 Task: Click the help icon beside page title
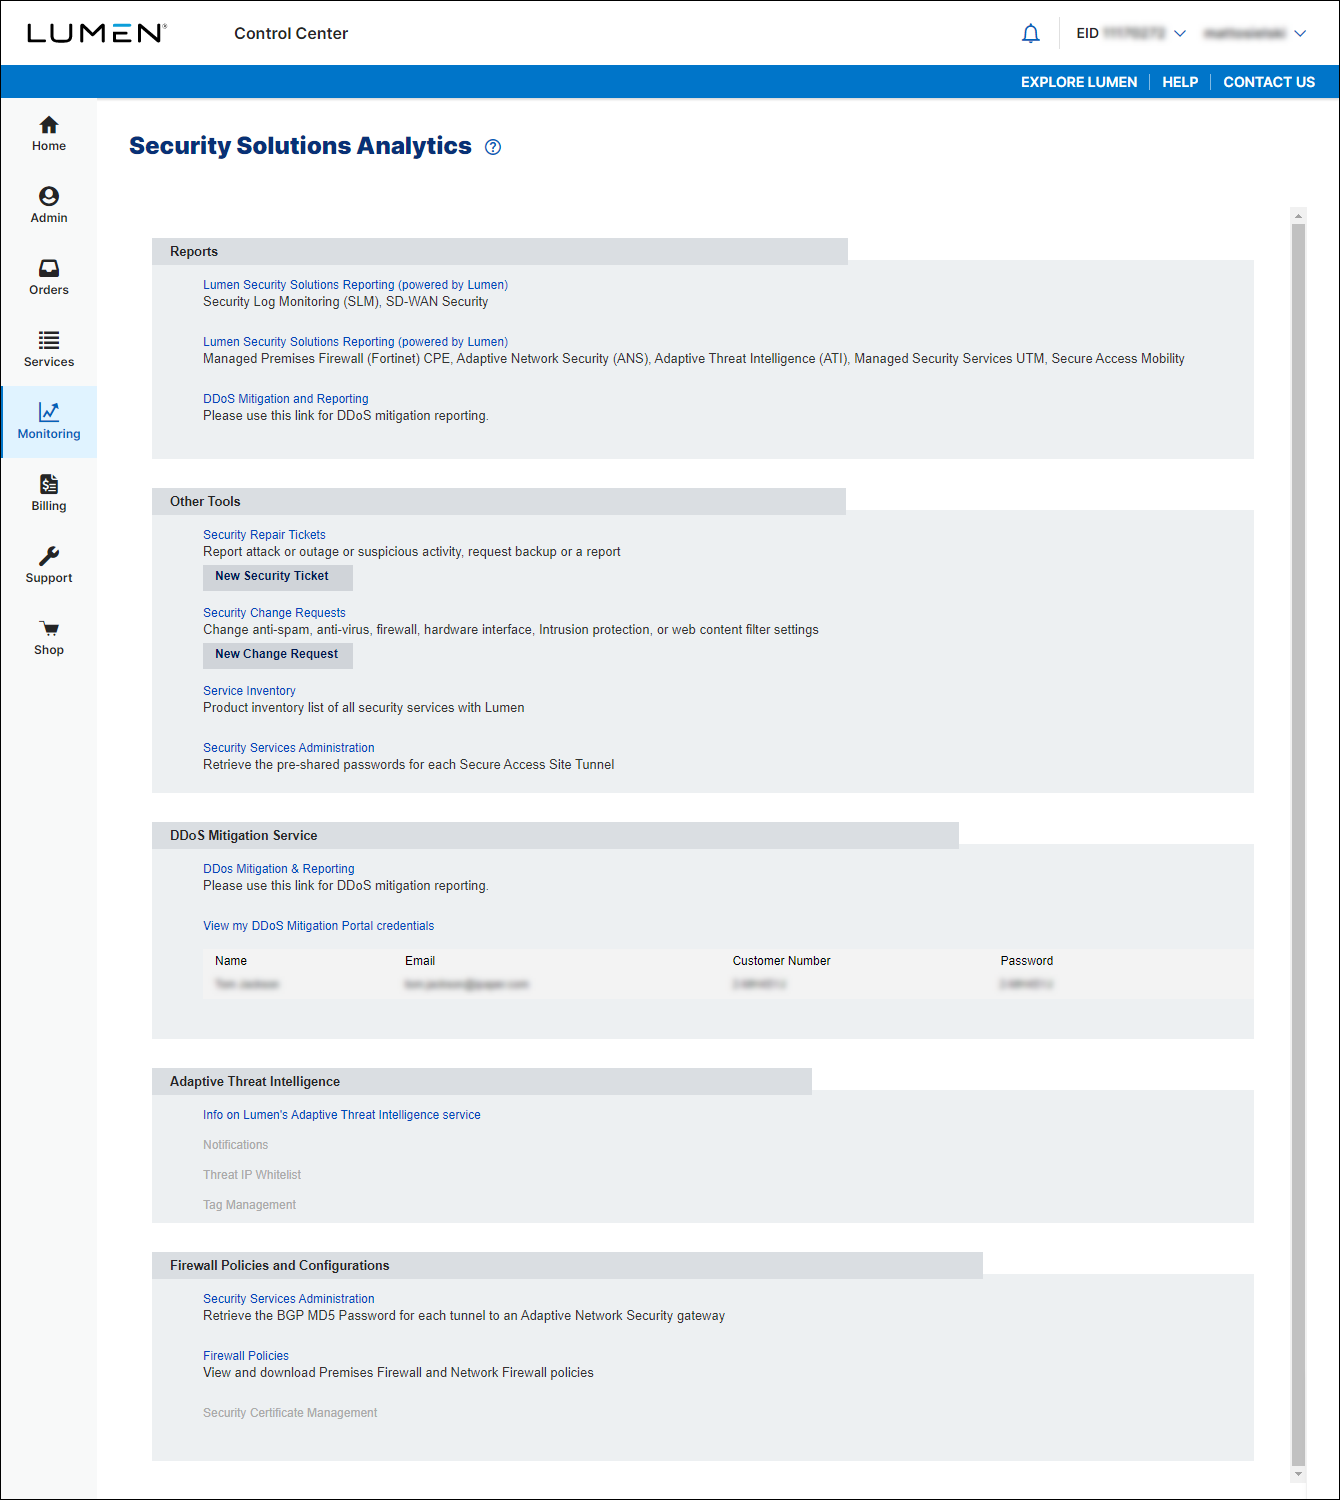[493, 147]
